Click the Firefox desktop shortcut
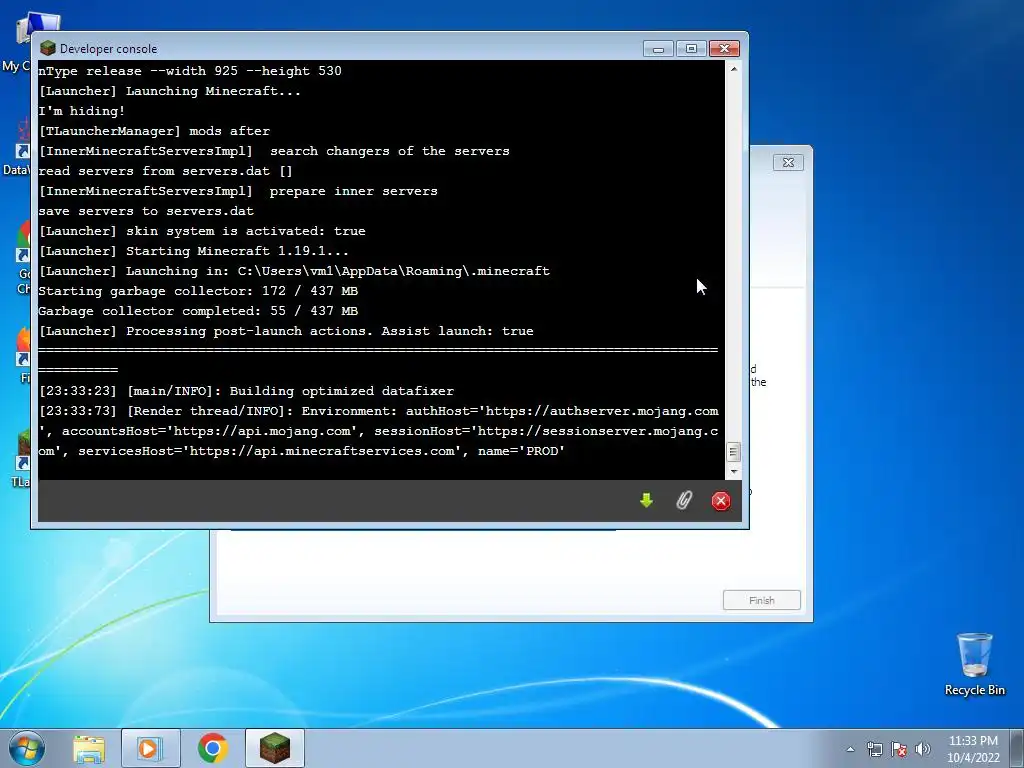This screenshot has width=1024, height=768. (x=24, y=355)
